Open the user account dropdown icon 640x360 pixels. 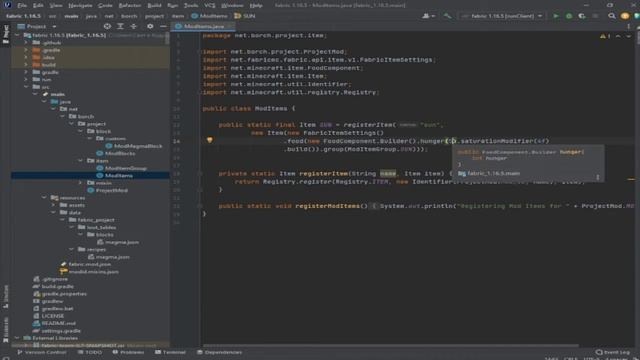tap(428, 16)
